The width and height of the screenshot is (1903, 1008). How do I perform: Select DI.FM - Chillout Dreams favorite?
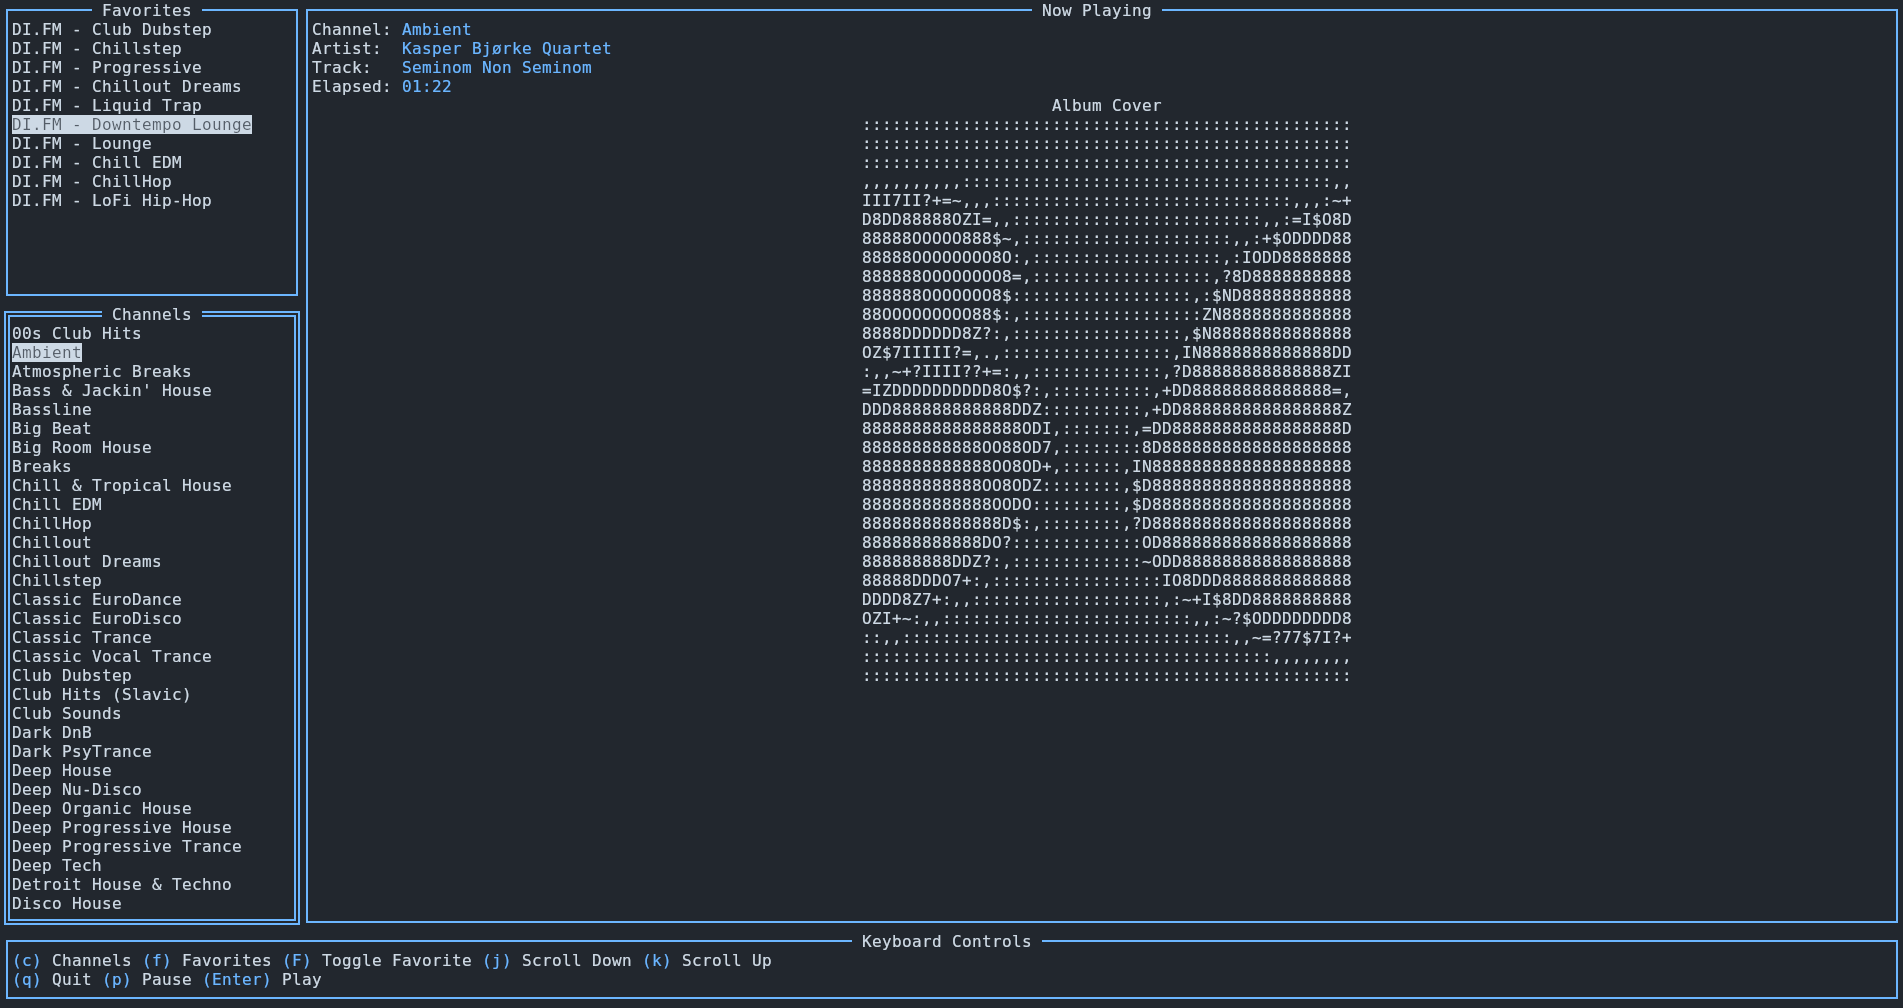click(127, 86)
